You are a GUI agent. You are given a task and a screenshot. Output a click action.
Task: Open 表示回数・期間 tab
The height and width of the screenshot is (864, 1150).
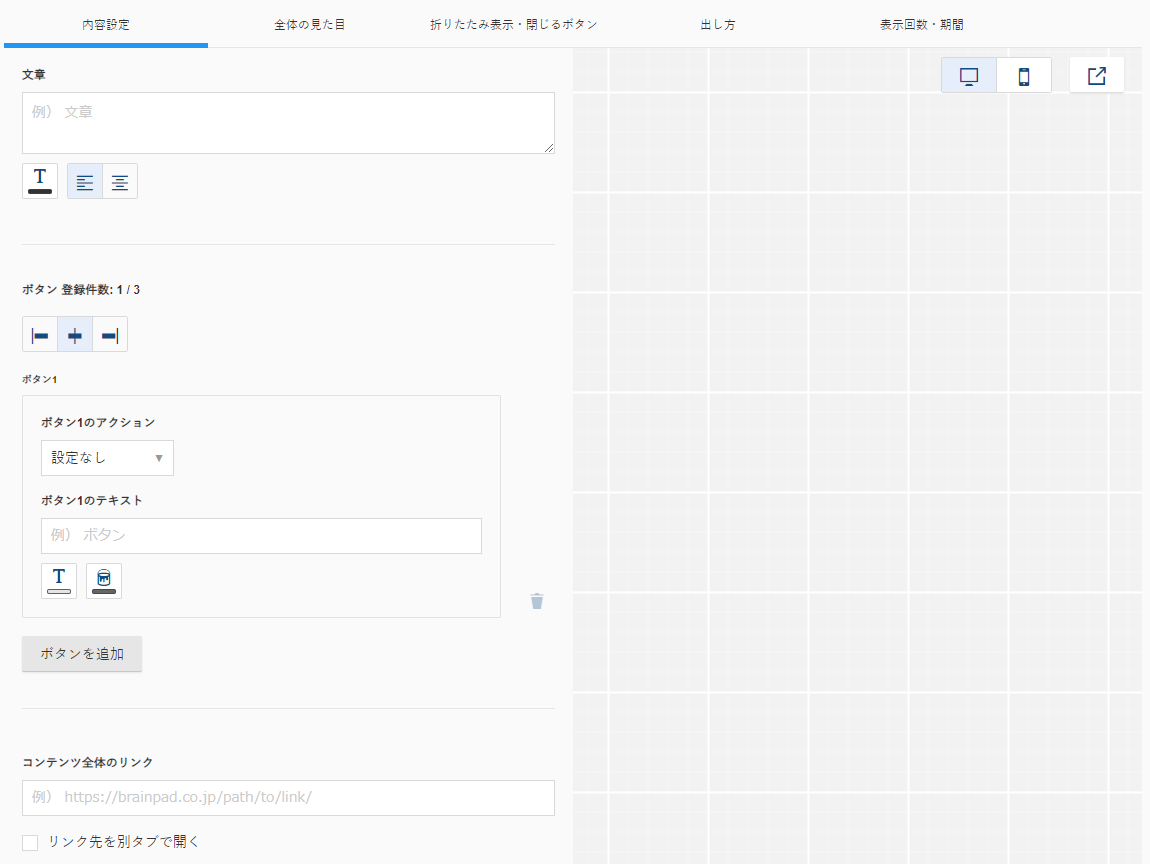(921, 24)
